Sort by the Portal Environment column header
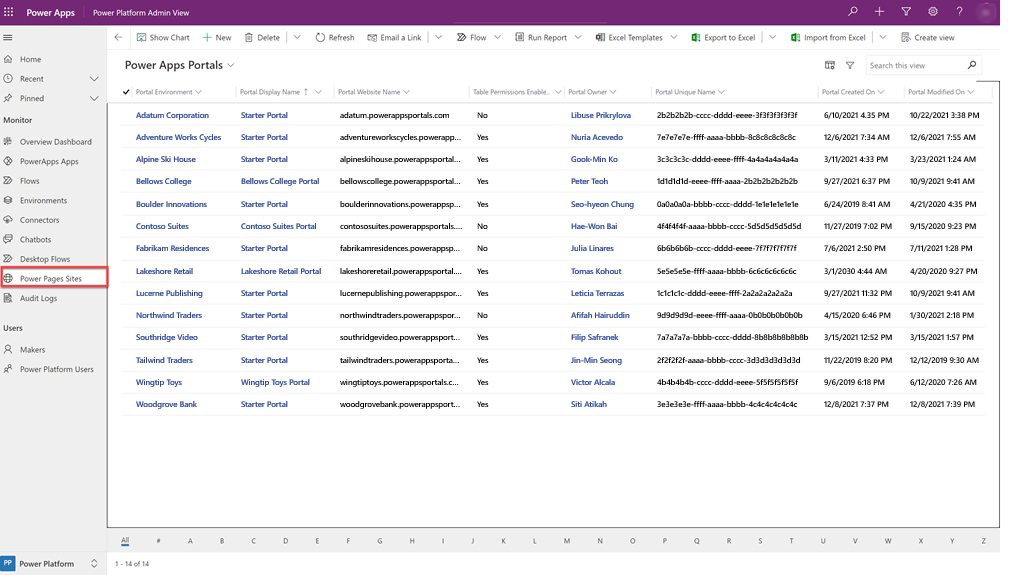 [x=168, y=92]
